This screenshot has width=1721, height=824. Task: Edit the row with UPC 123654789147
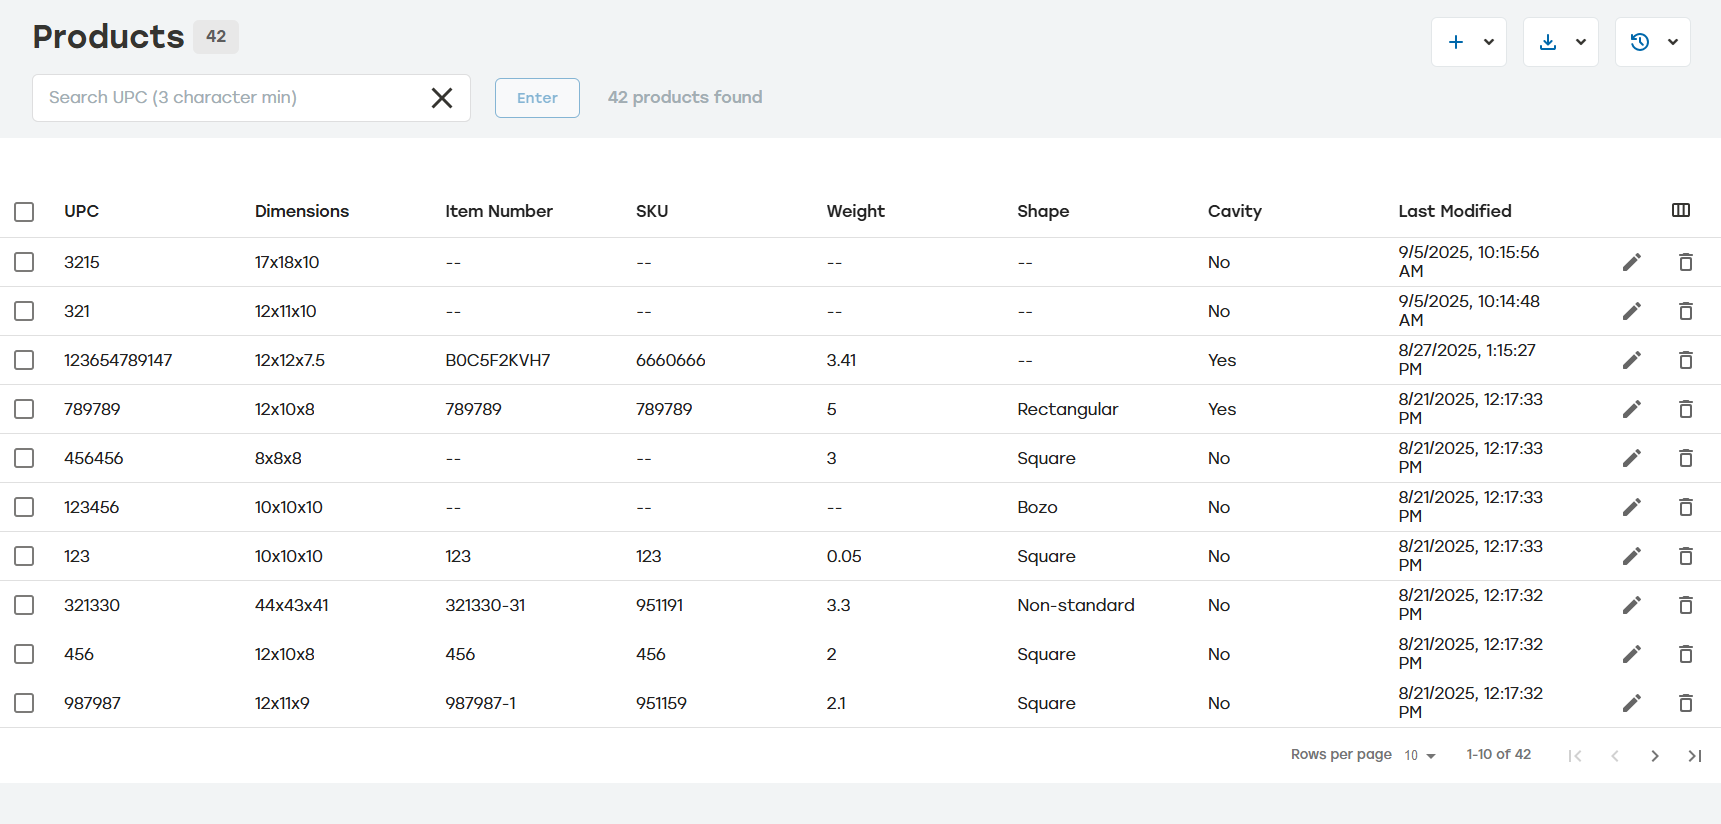pos(1631,360)
